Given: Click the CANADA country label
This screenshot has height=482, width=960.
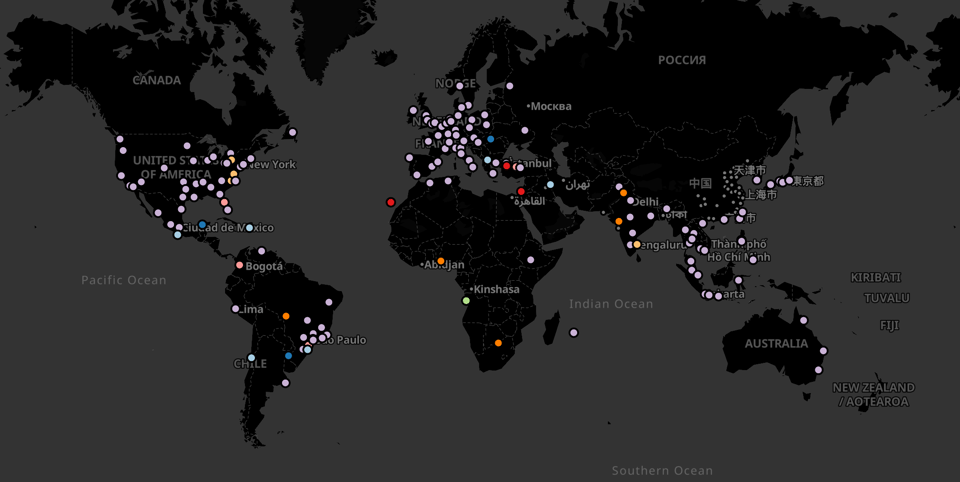Looking at the screenshot, I should (x=157, y=80).
